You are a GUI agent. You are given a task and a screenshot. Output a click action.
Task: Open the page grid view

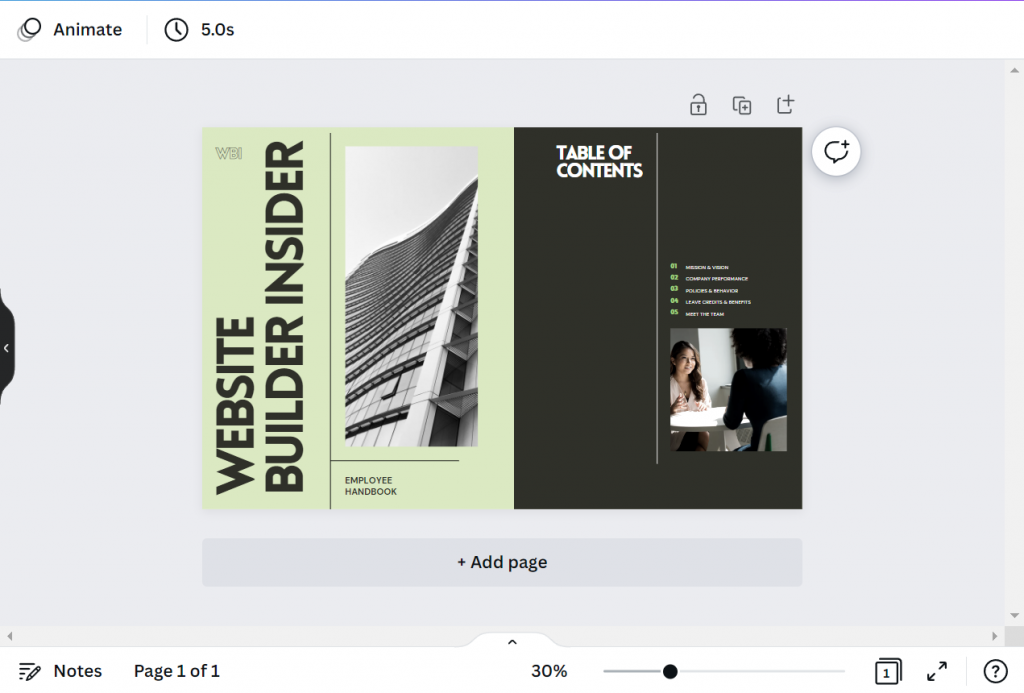(x=887, y=671)
